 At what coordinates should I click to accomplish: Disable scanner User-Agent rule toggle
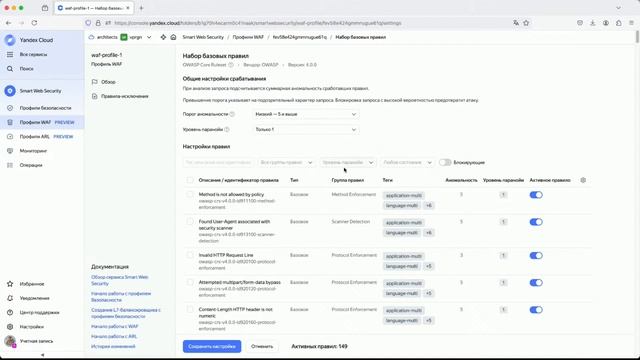[x=536, y=222]
